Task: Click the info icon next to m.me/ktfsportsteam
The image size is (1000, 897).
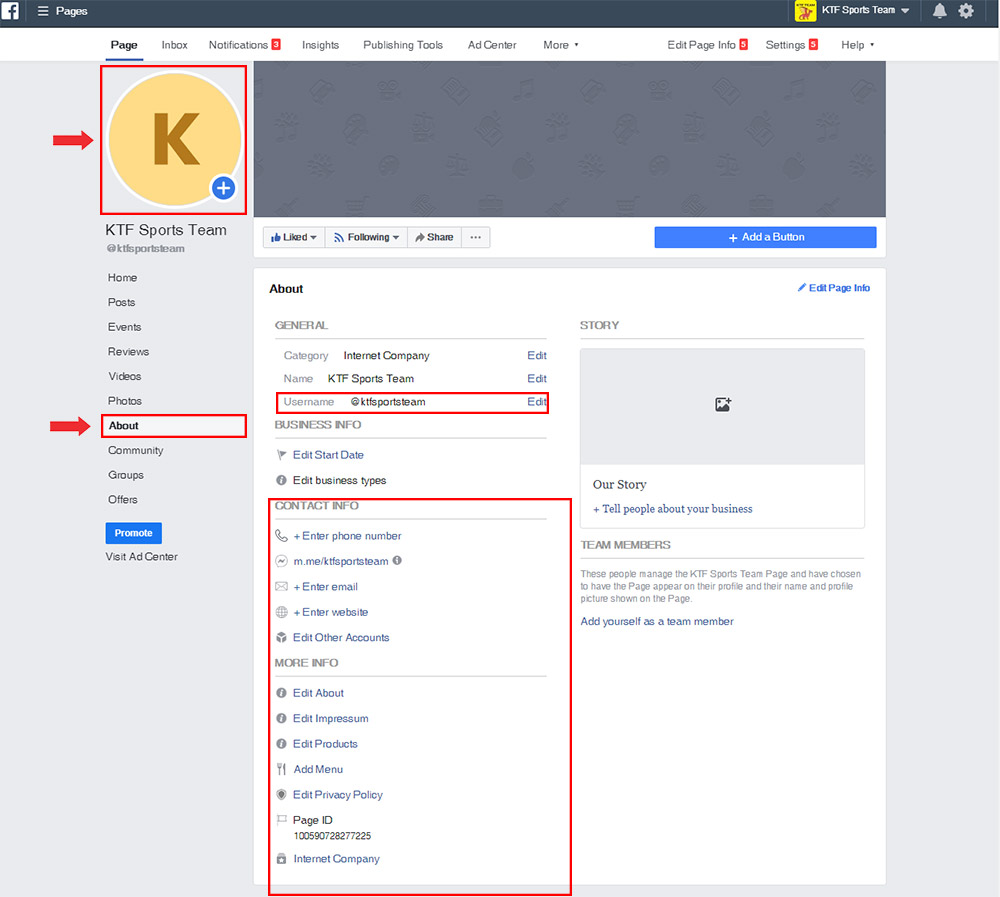Action: pos(397,561)
